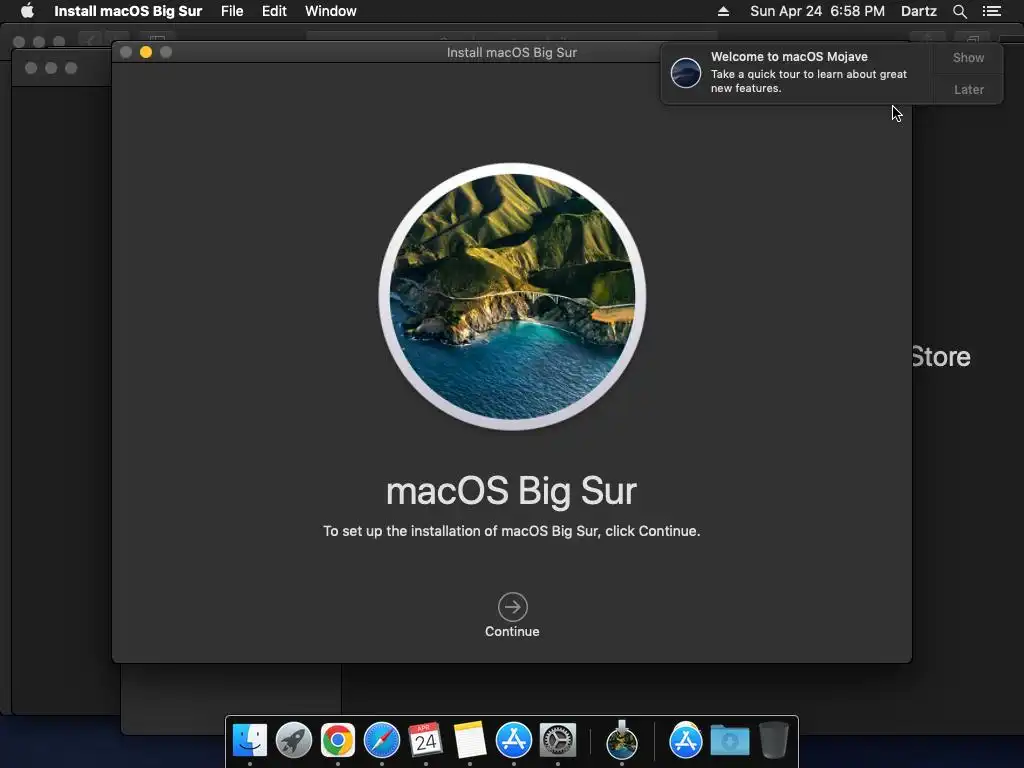Open Launchpad from the Dock
Viewport: 1024px width, 768px height.
[x=294, y=740]
